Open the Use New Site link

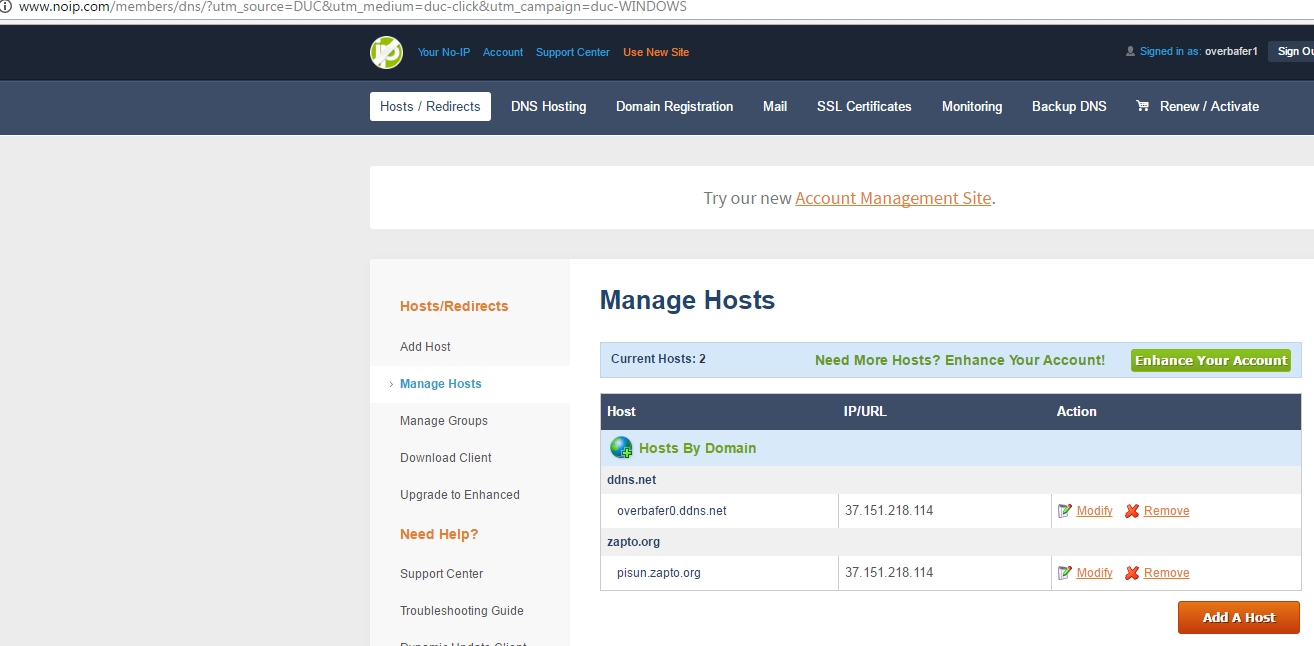656,52
